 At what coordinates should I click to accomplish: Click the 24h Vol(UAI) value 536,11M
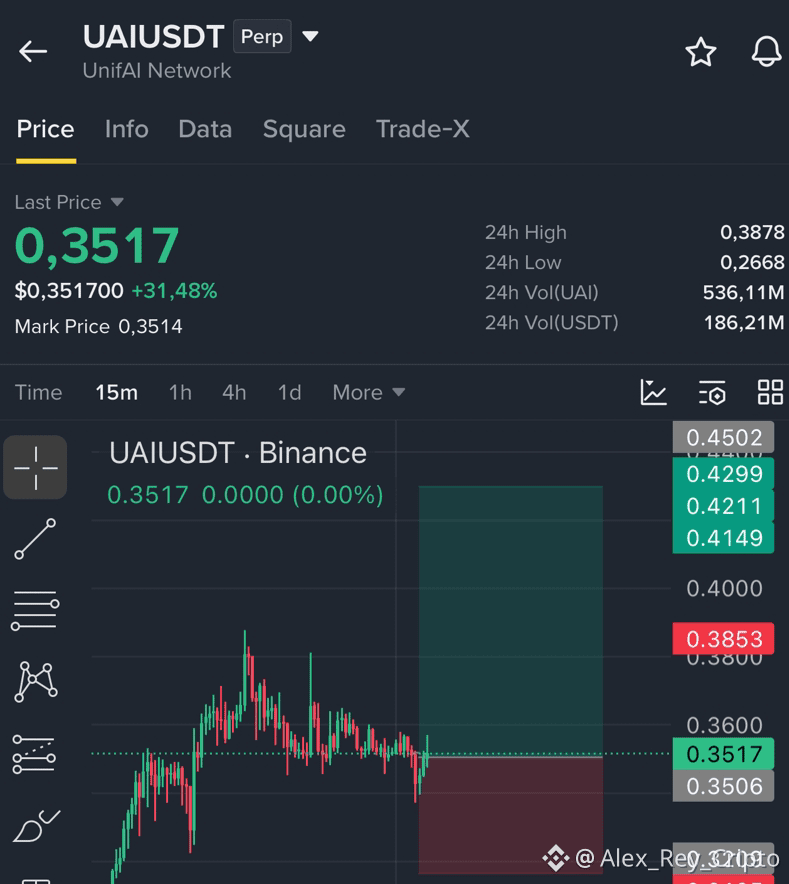pyautogui.click(x=743, y=293)
